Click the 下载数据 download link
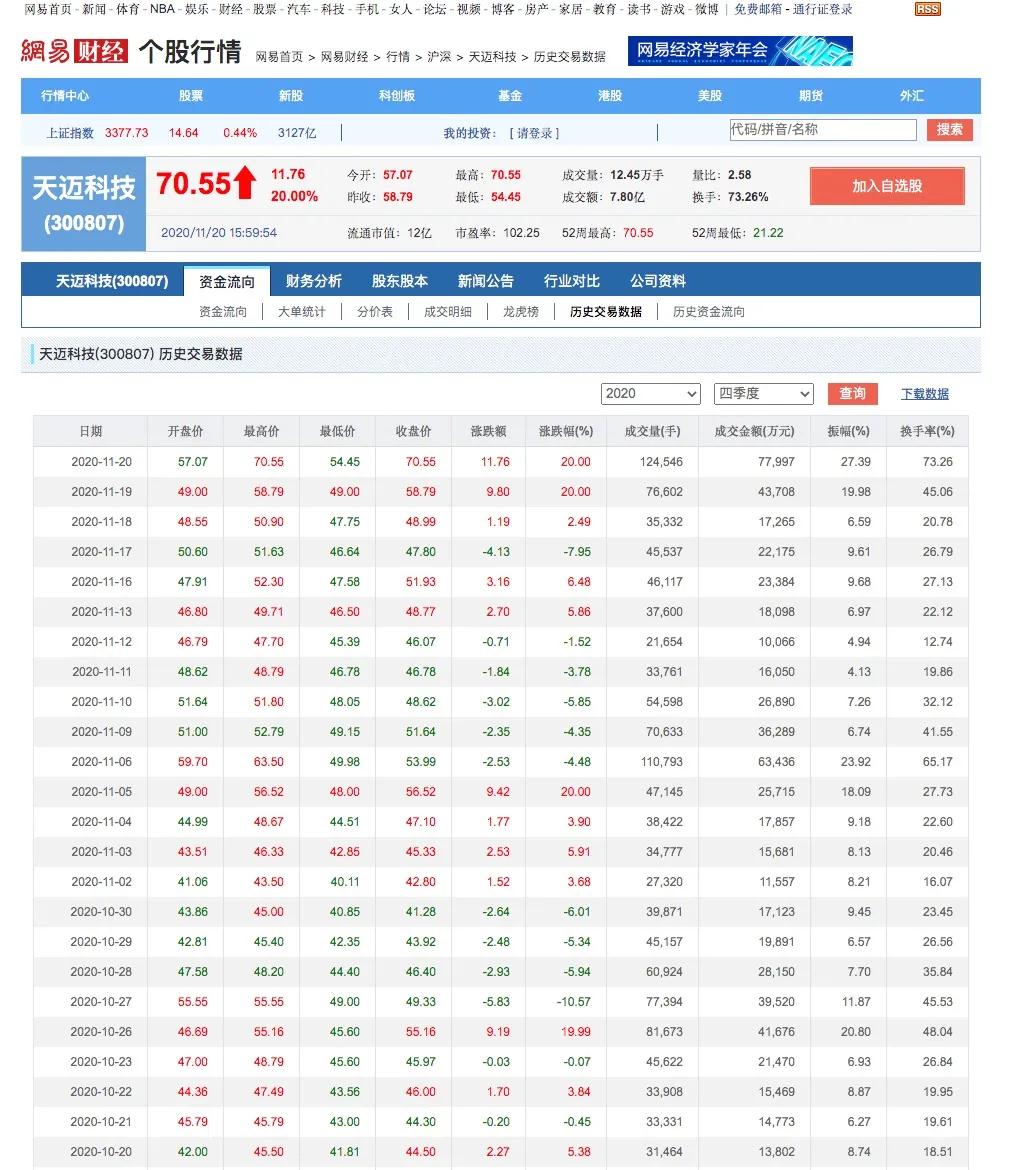 [924, 394]
